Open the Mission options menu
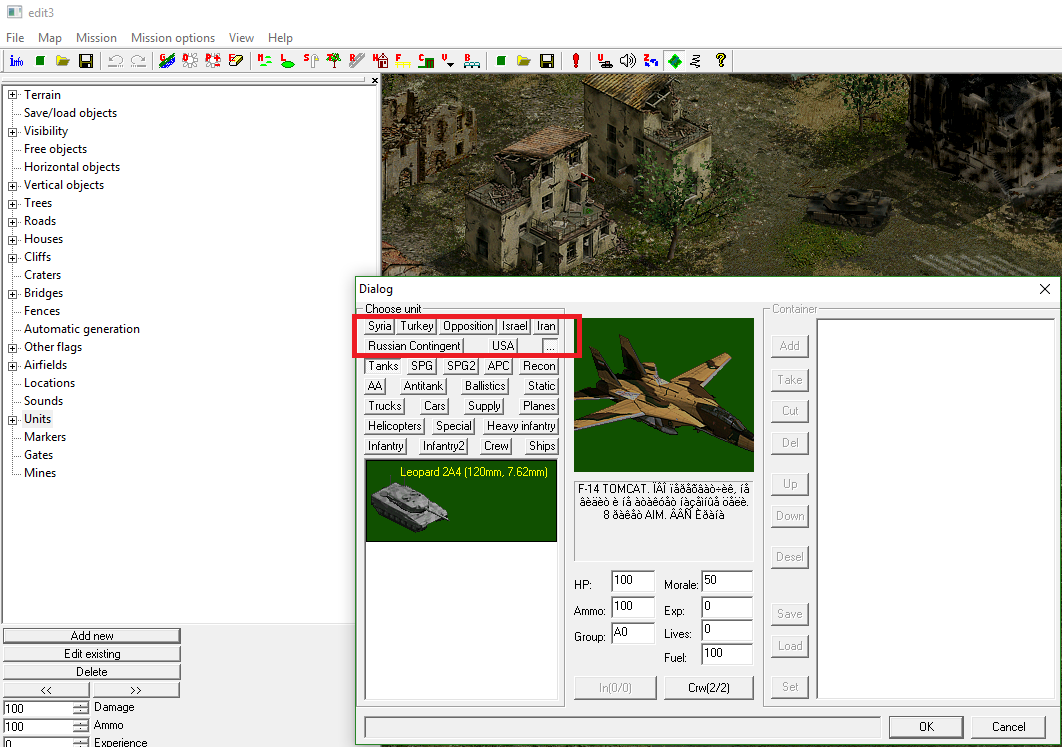 pyautogui.click(x=173, y=38)
